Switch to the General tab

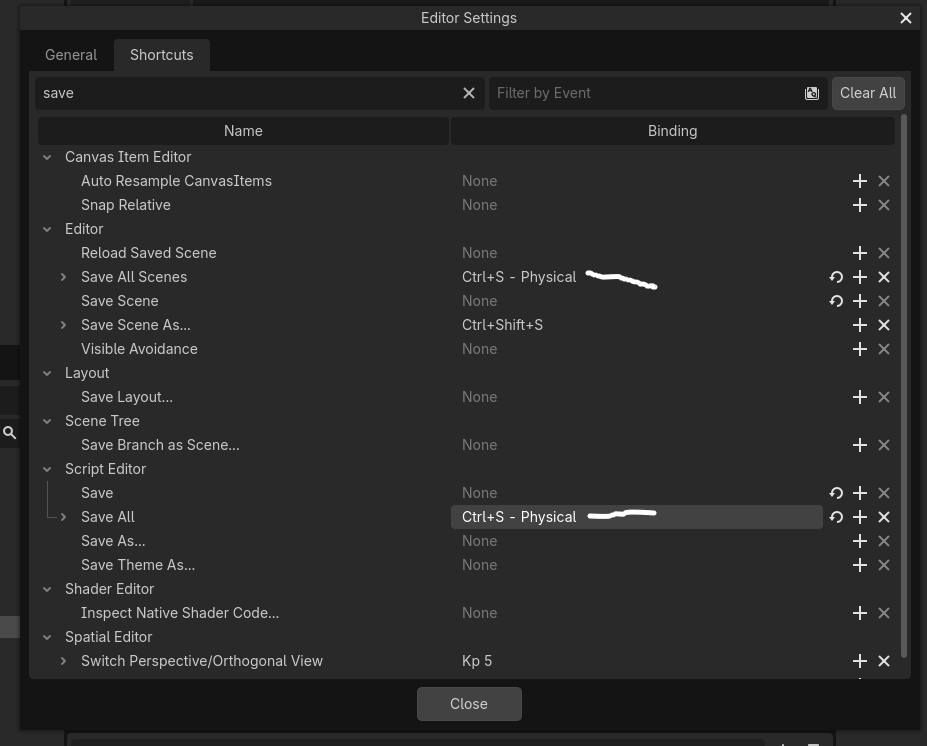coord(71,55)
